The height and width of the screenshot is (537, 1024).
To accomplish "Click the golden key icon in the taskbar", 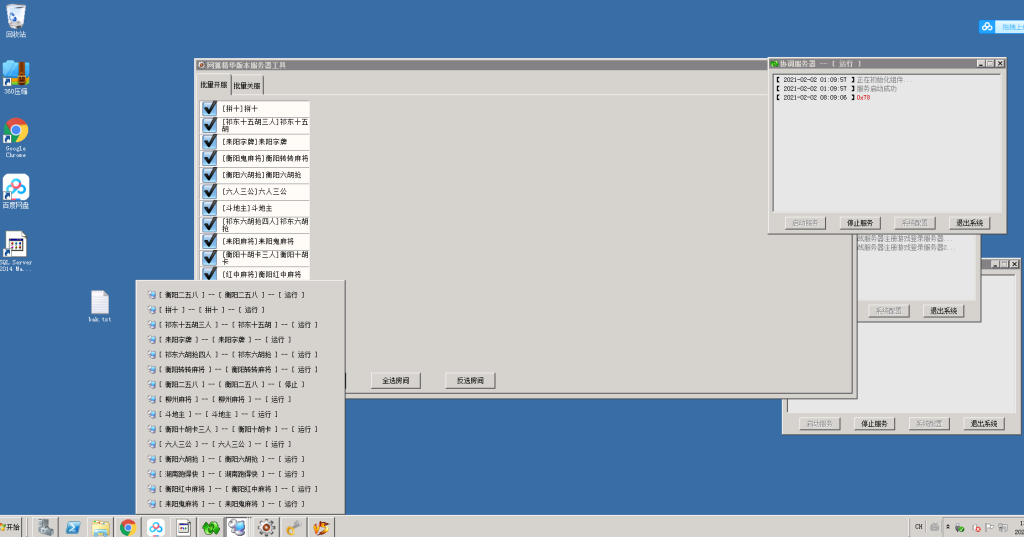I will click(293, 527).
